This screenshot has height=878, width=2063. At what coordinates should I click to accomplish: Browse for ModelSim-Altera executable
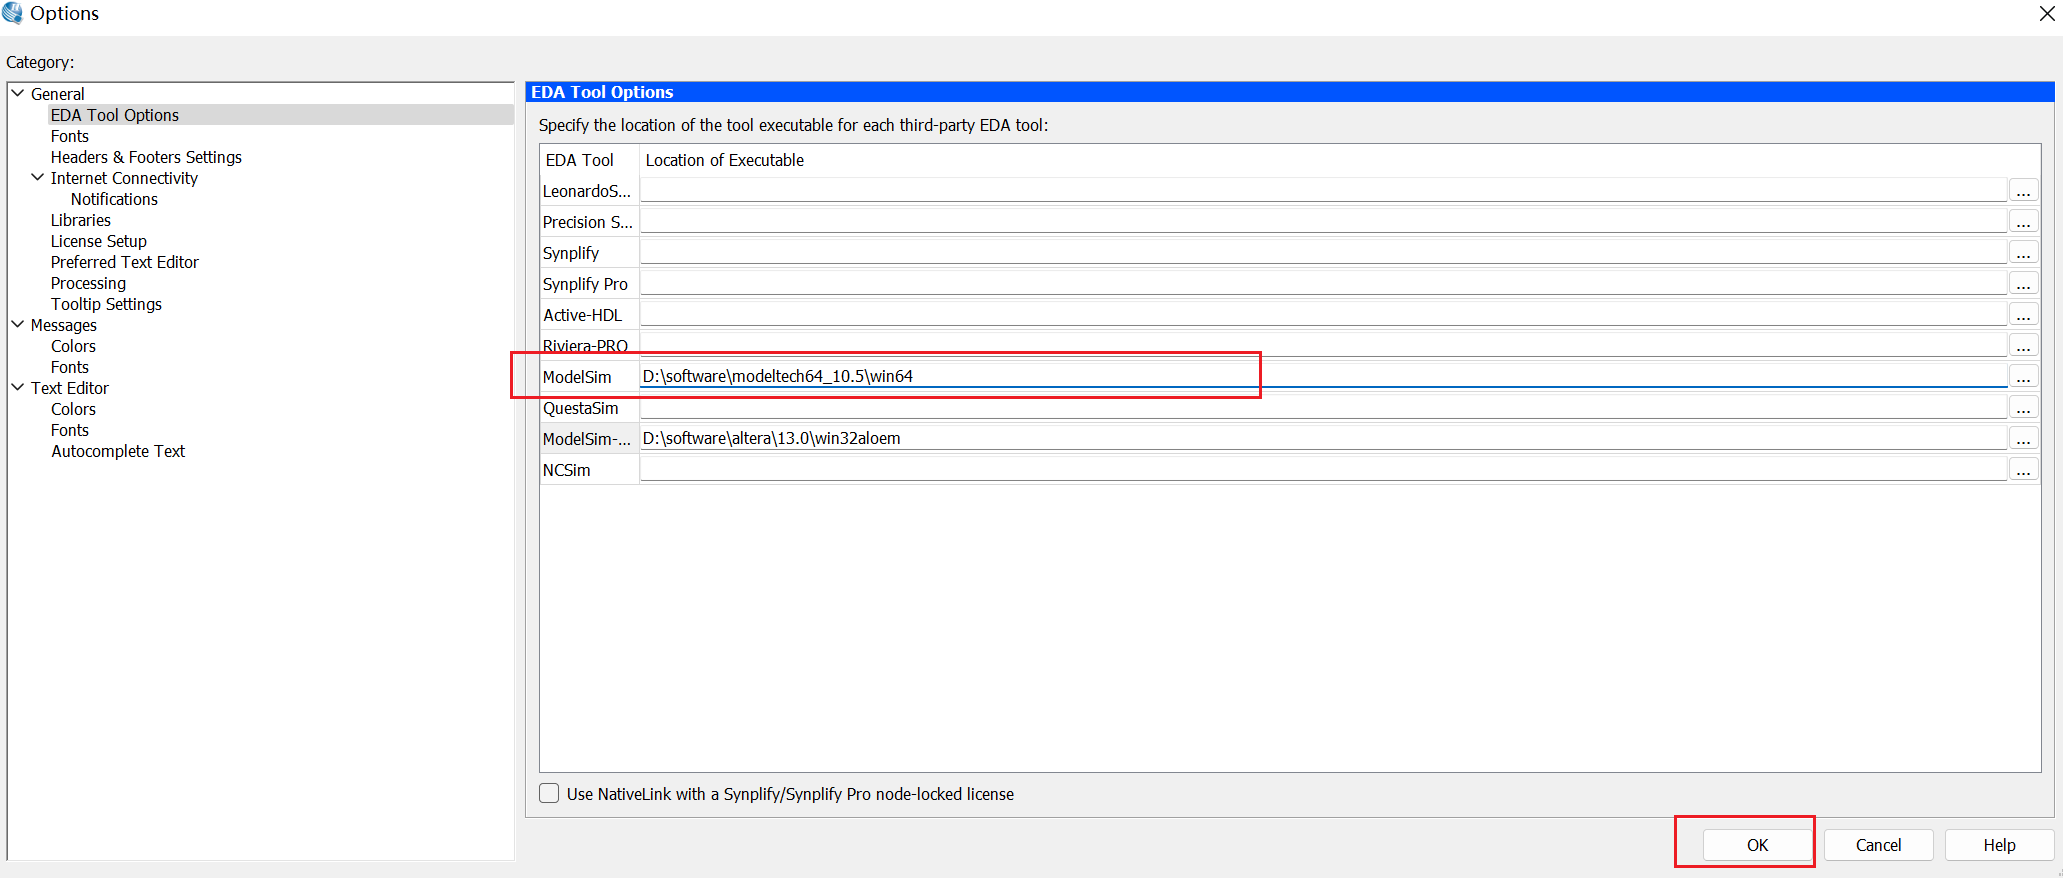(2023, 439)
